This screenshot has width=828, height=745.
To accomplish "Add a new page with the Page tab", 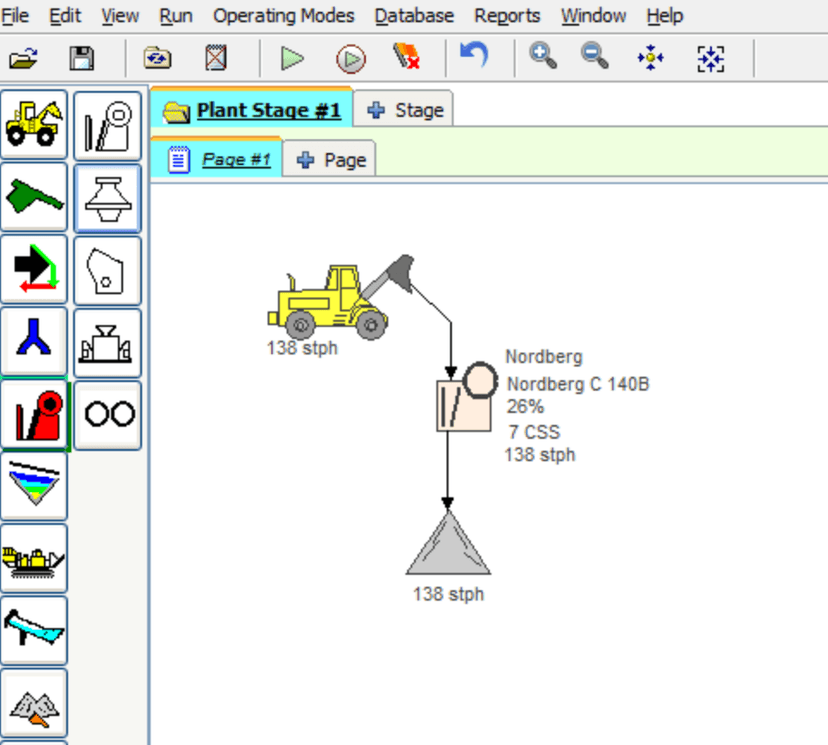I will (x=332, y=160).
